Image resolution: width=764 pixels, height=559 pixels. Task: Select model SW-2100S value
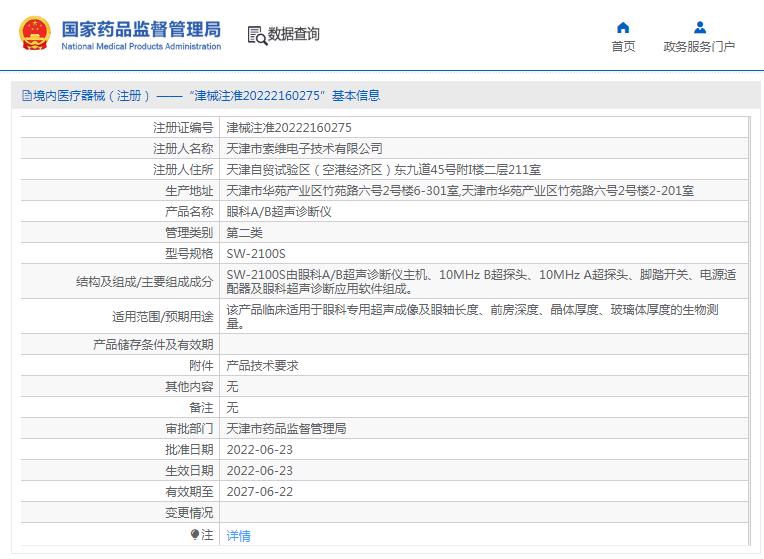click(256, 253)
